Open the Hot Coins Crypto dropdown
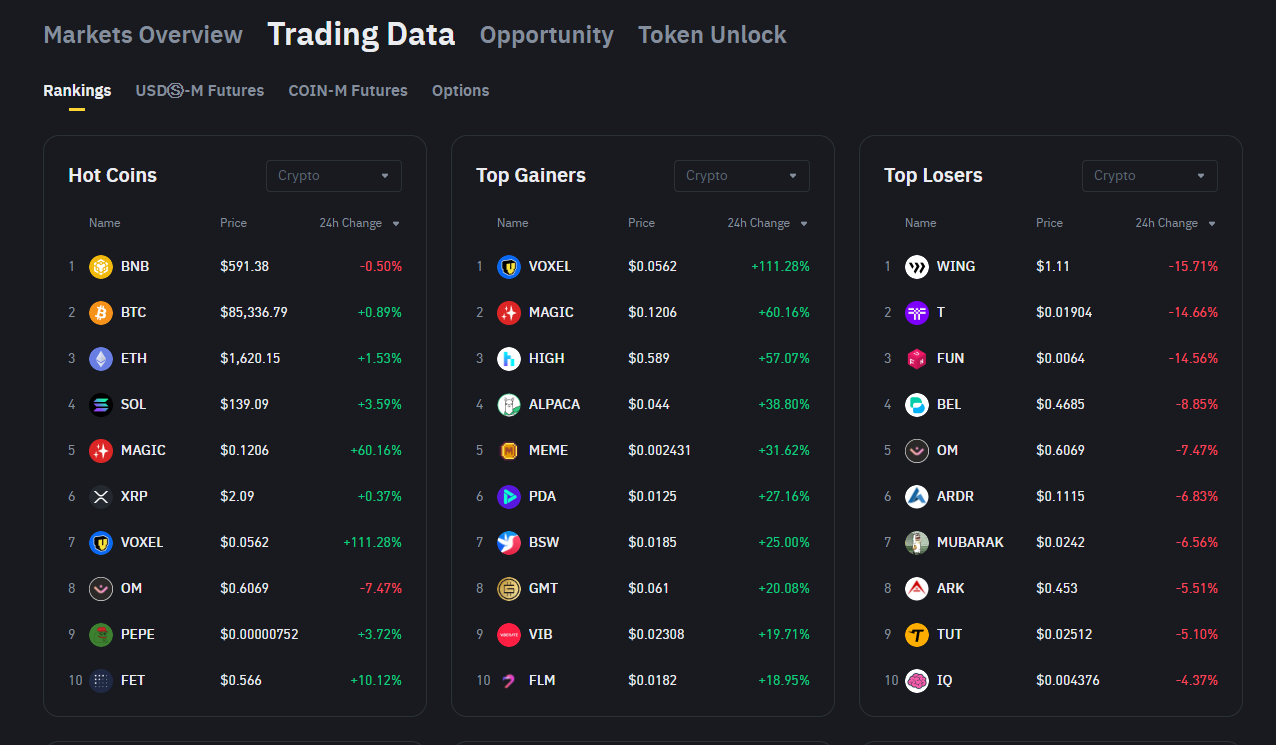1276x745 pixels. (333, 176)
